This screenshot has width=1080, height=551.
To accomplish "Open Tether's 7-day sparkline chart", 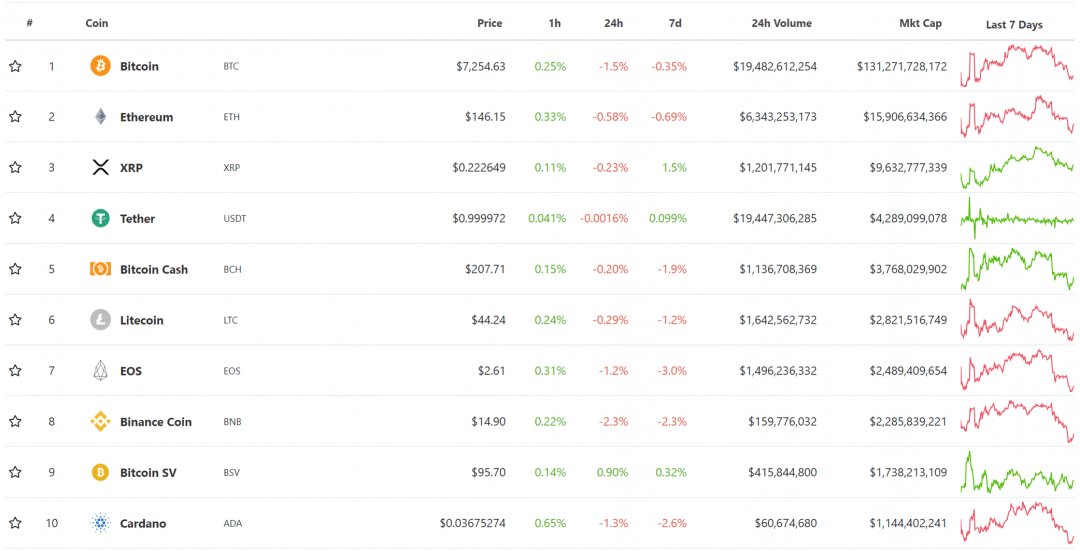I will (1017, 218).
